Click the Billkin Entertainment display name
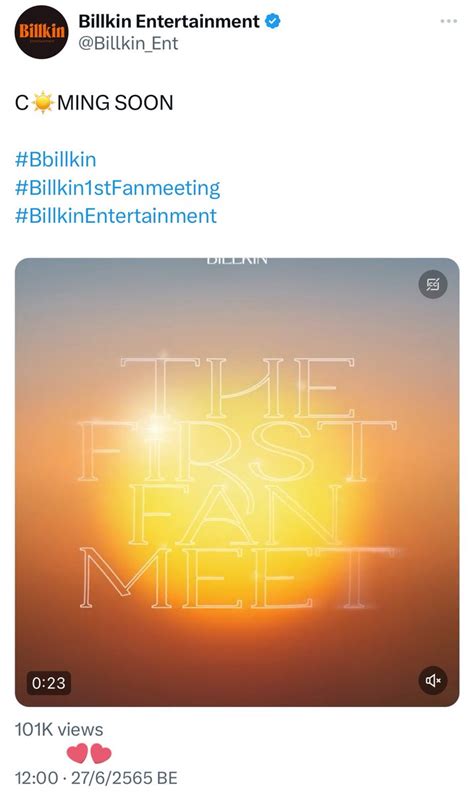This screenshot has width=474, height=796. click(x=169, y=21)
